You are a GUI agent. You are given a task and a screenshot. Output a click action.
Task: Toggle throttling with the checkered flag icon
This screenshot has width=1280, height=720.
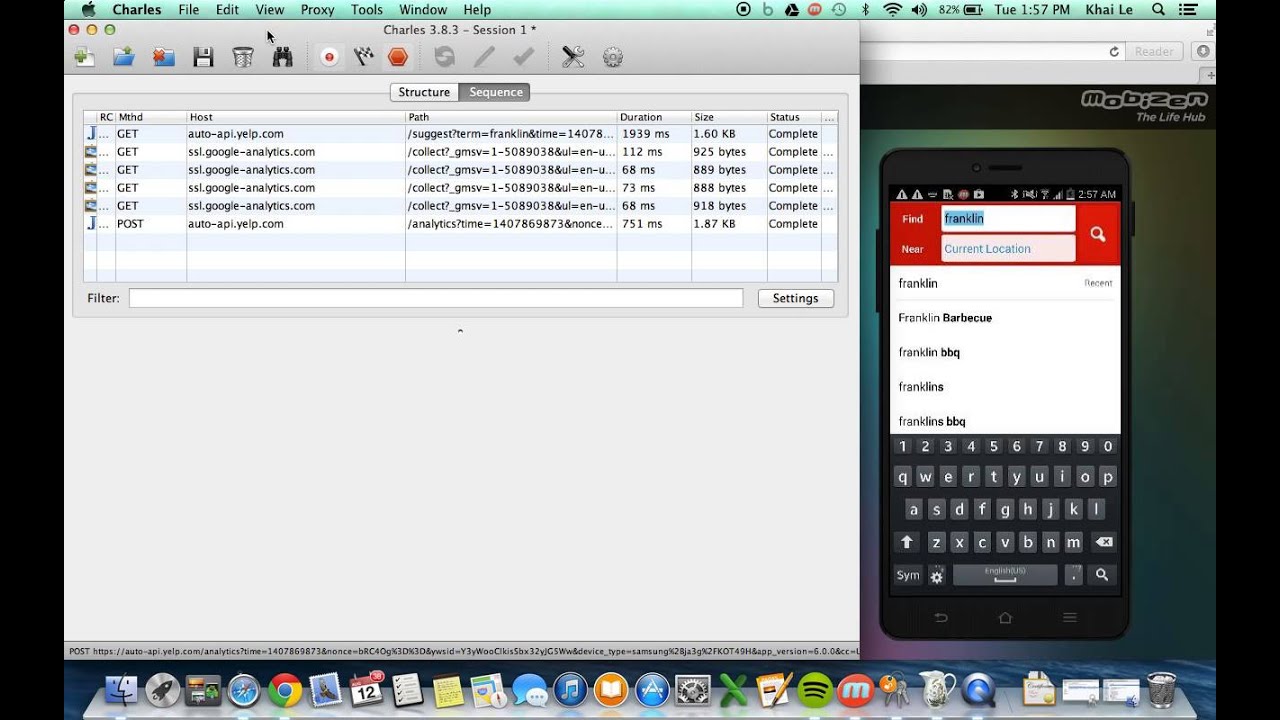pos(364,57)
